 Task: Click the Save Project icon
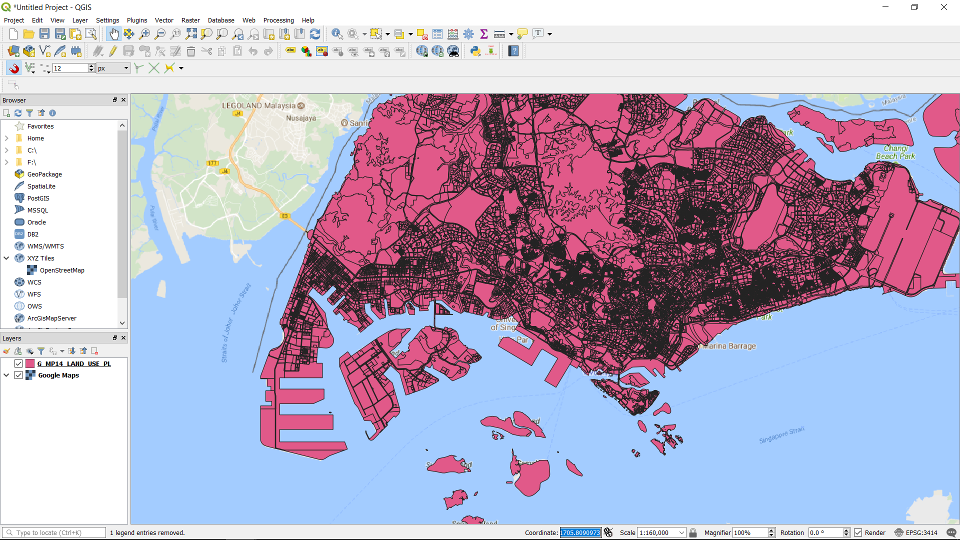tap(45, 34)
